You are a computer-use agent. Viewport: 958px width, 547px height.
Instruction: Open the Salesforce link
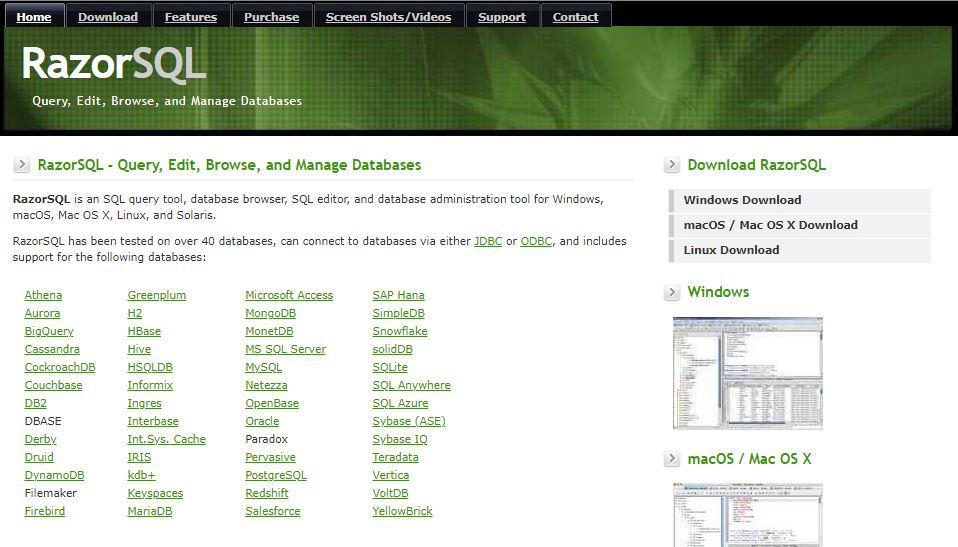(273, 511)
